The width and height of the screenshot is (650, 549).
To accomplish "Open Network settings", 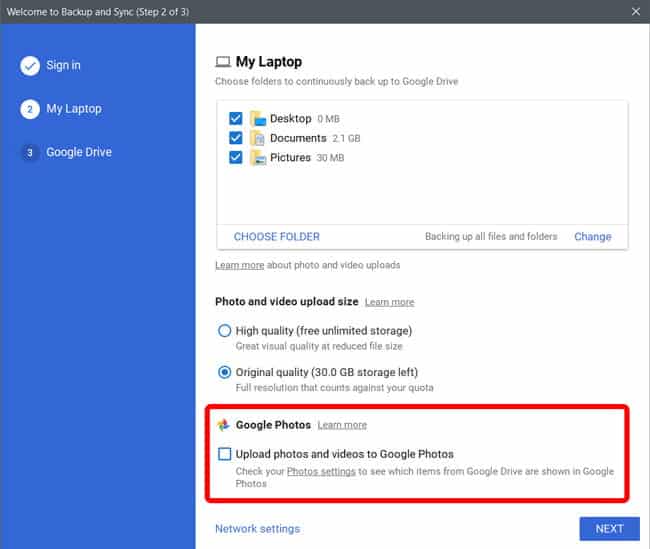I will 257,529.
